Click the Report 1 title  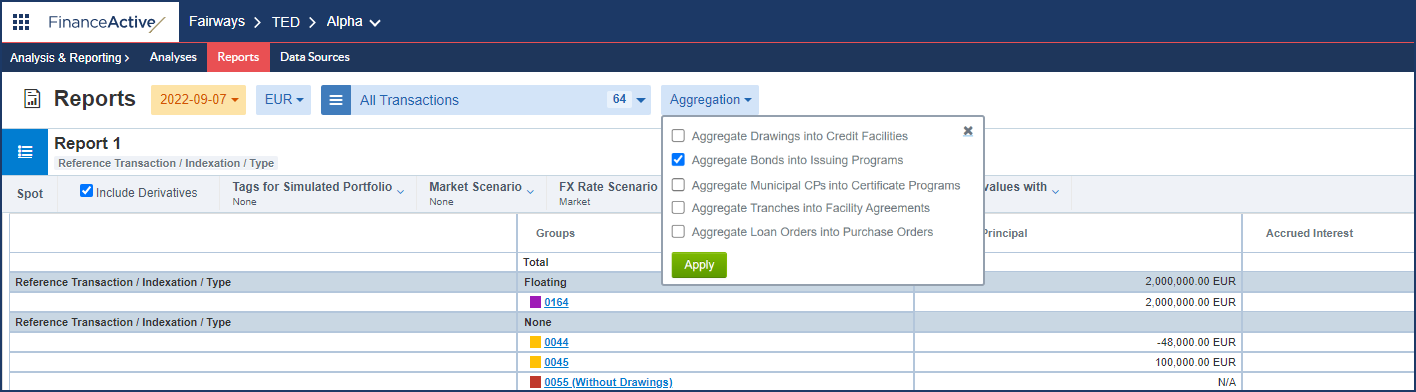(x=88, y=143)
